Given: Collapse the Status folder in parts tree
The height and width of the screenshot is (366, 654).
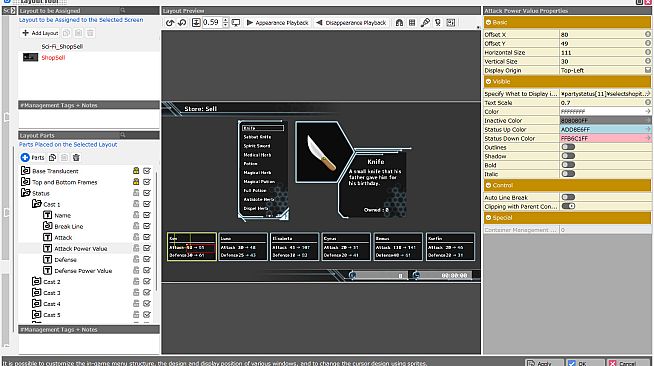Looking at the screenshot, I should click(x=25, y=193).
